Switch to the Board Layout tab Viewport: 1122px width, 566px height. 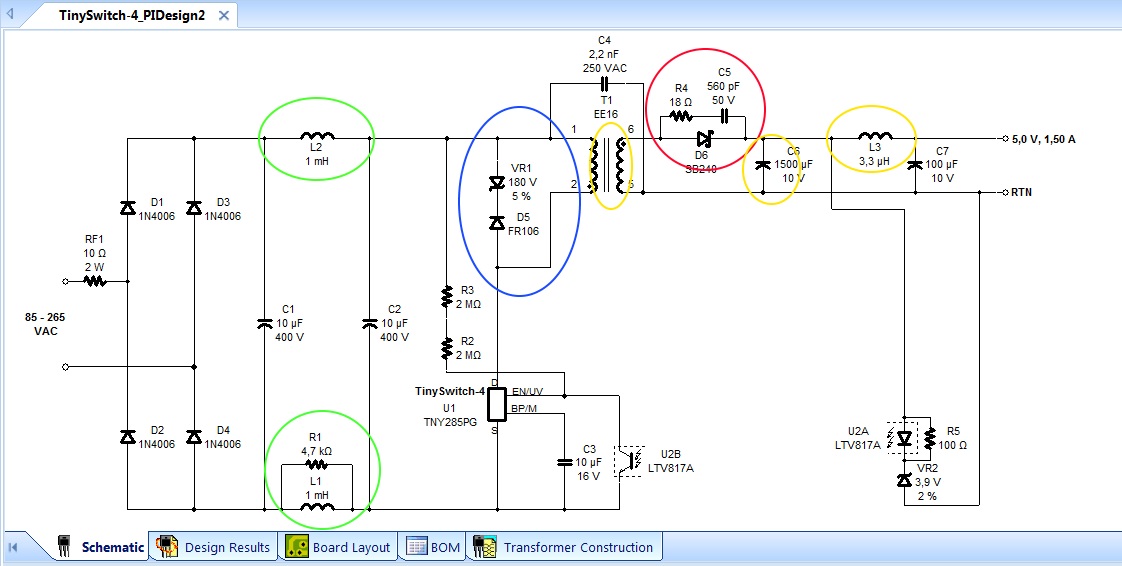(339, 547)
